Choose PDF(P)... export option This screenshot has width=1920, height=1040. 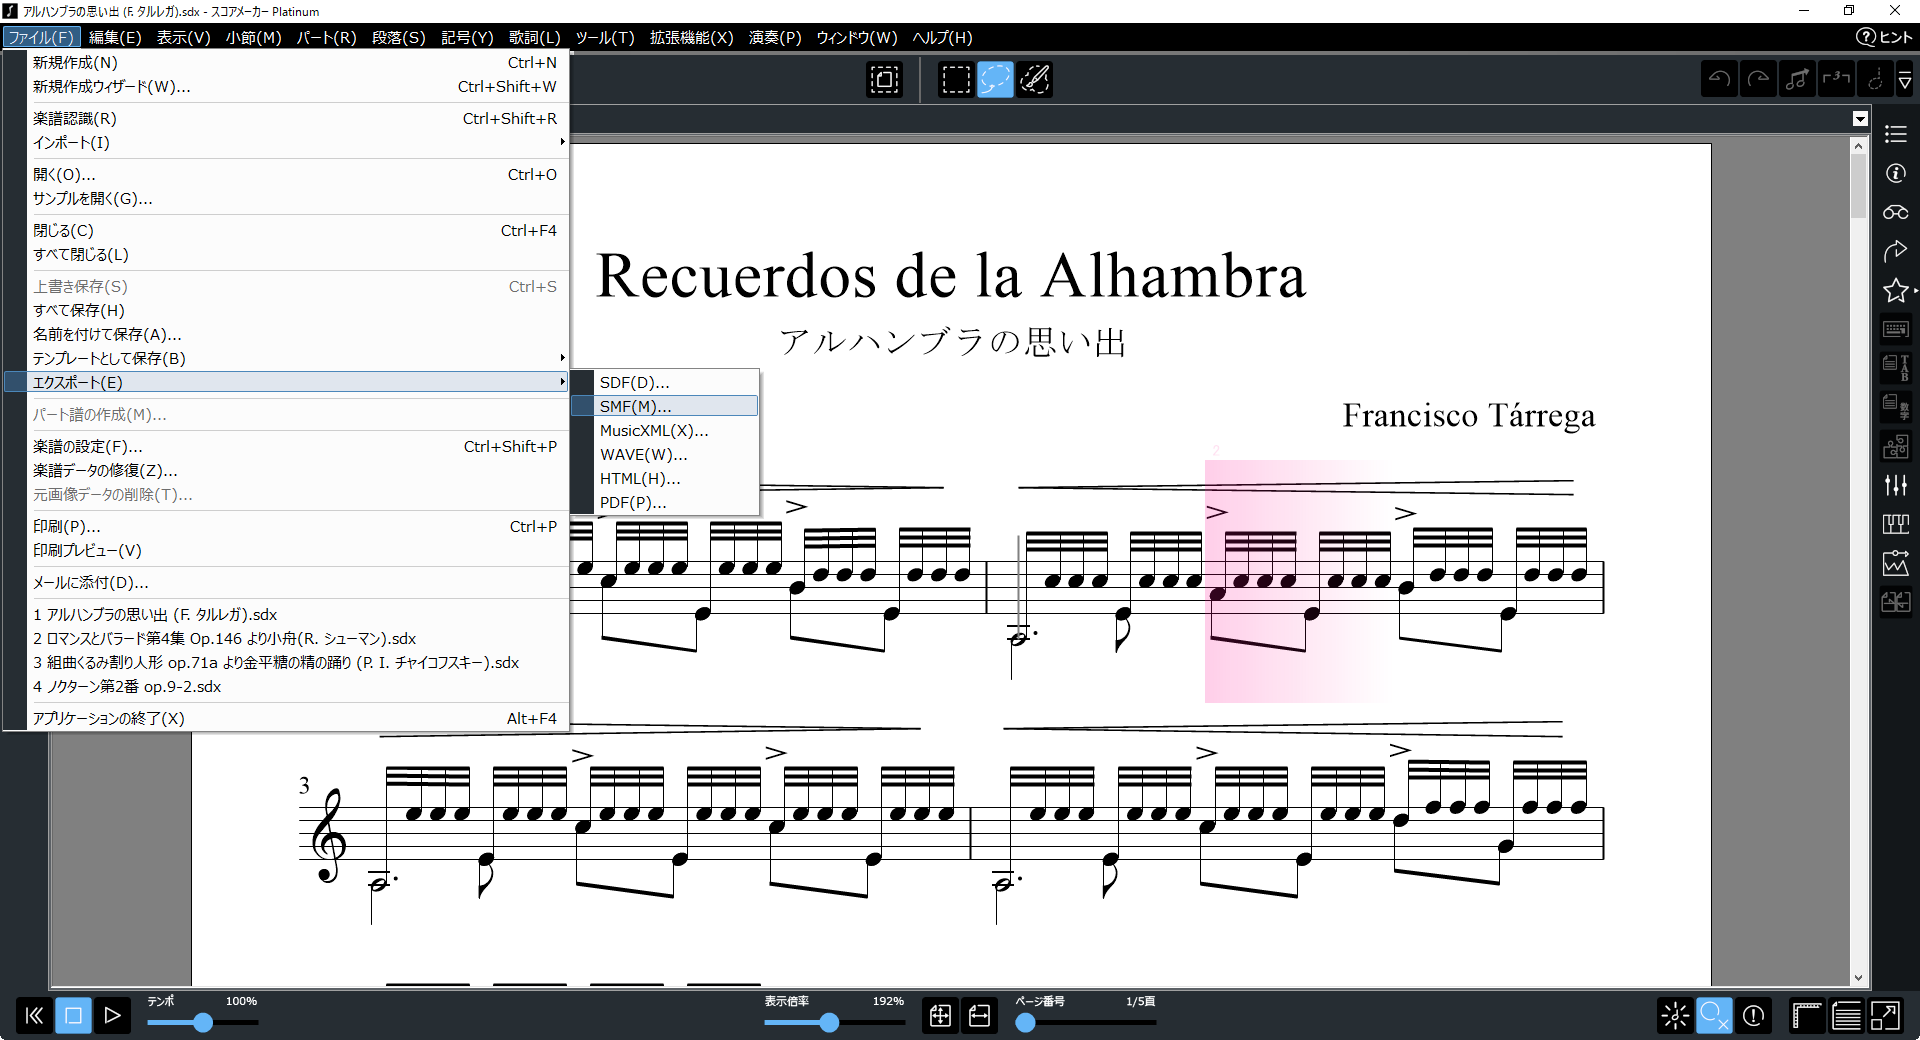[664, 502]
